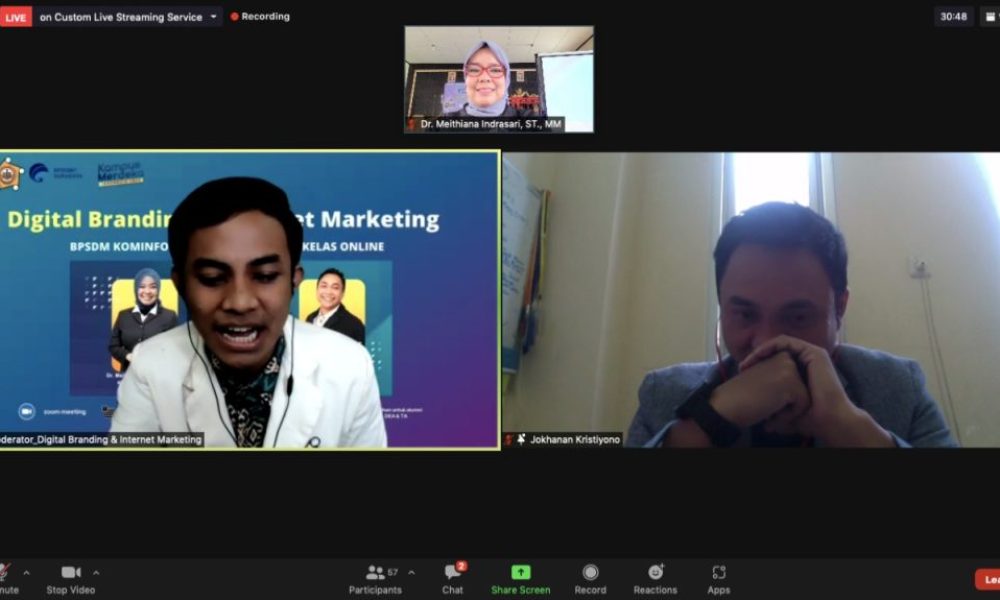Open video options caret beside Stop Video
The image size is (1000, 600).
pos(96,573)
